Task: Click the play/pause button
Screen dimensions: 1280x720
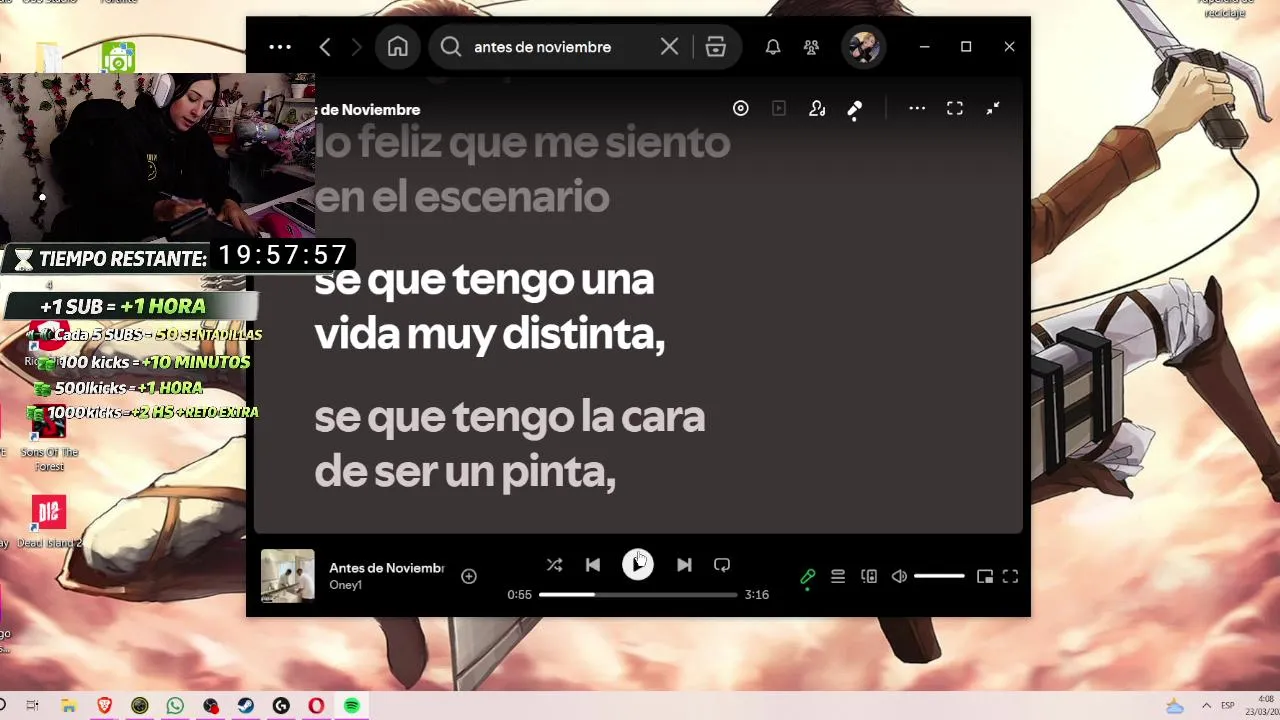Action: [x=638, y=565]
